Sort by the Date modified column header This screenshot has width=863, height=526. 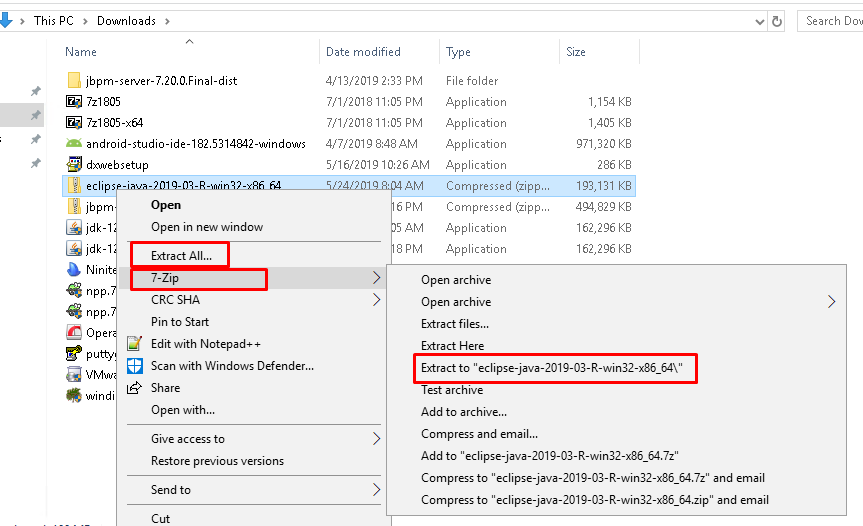point(363,52)
